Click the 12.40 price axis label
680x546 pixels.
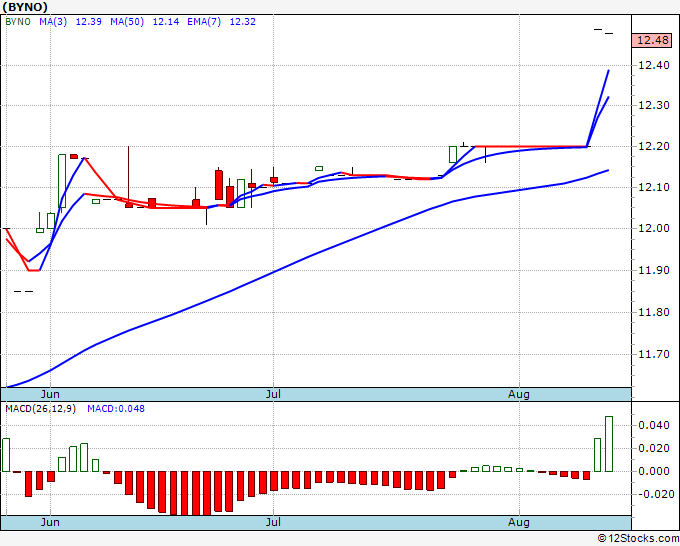tap(654, 65)
